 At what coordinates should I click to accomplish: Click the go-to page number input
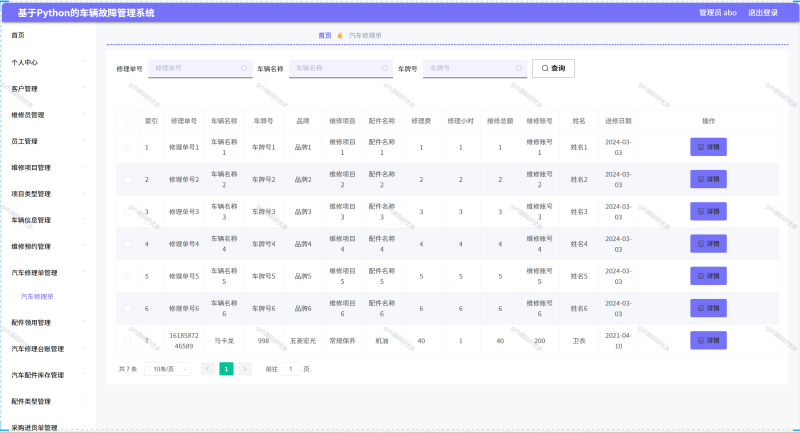pos(291,369)
